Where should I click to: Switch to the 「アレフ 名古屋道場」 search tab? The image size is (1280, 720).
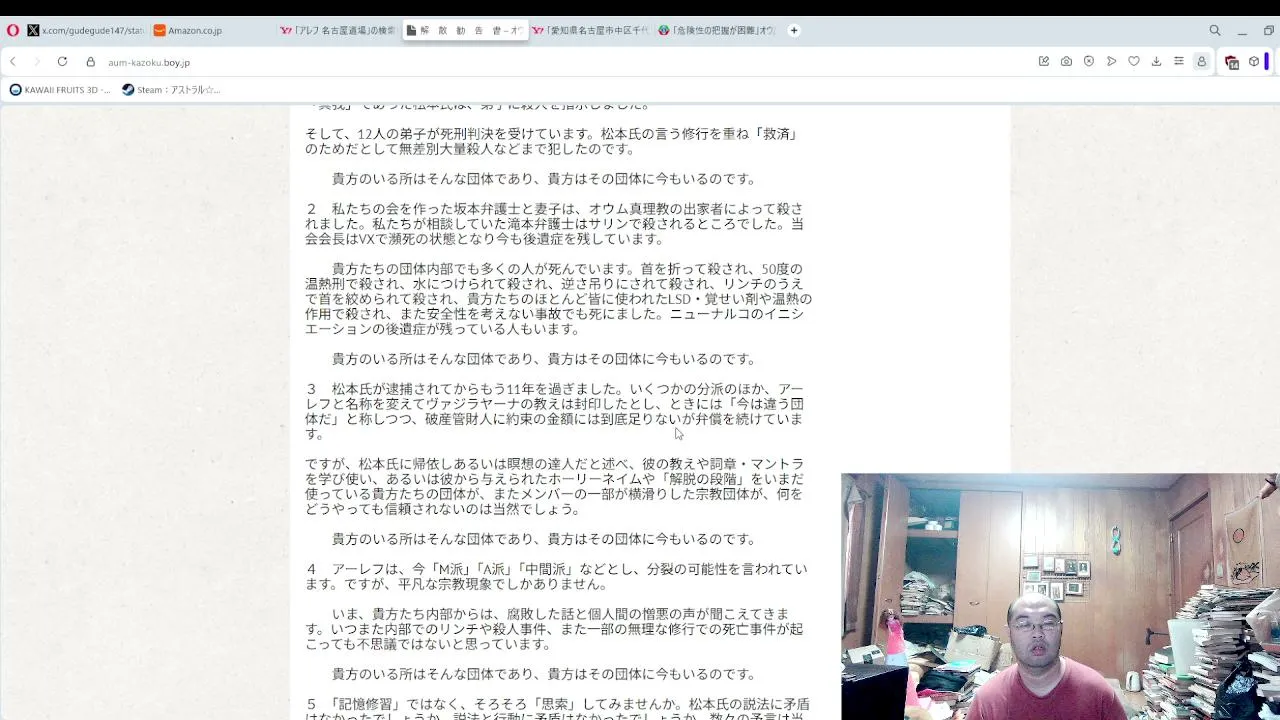338,31
